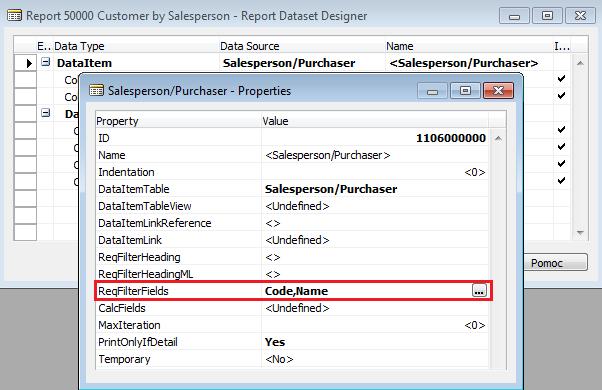The image size is (602, 390).
Task: Click the Report Dataset Designer window icon
Action: coord(15,16)
